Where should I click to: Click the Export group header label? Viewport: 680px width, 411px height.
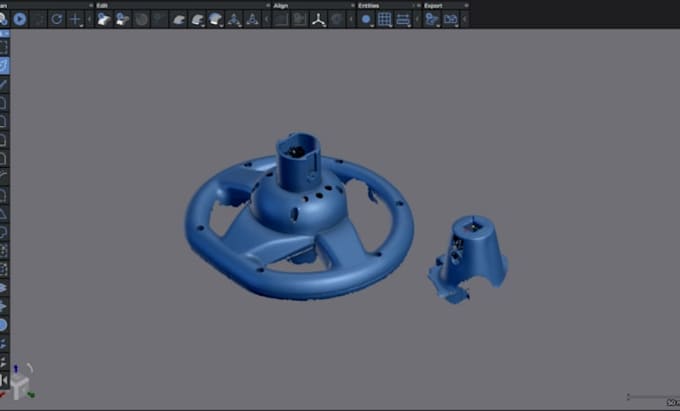pos(433,6)
